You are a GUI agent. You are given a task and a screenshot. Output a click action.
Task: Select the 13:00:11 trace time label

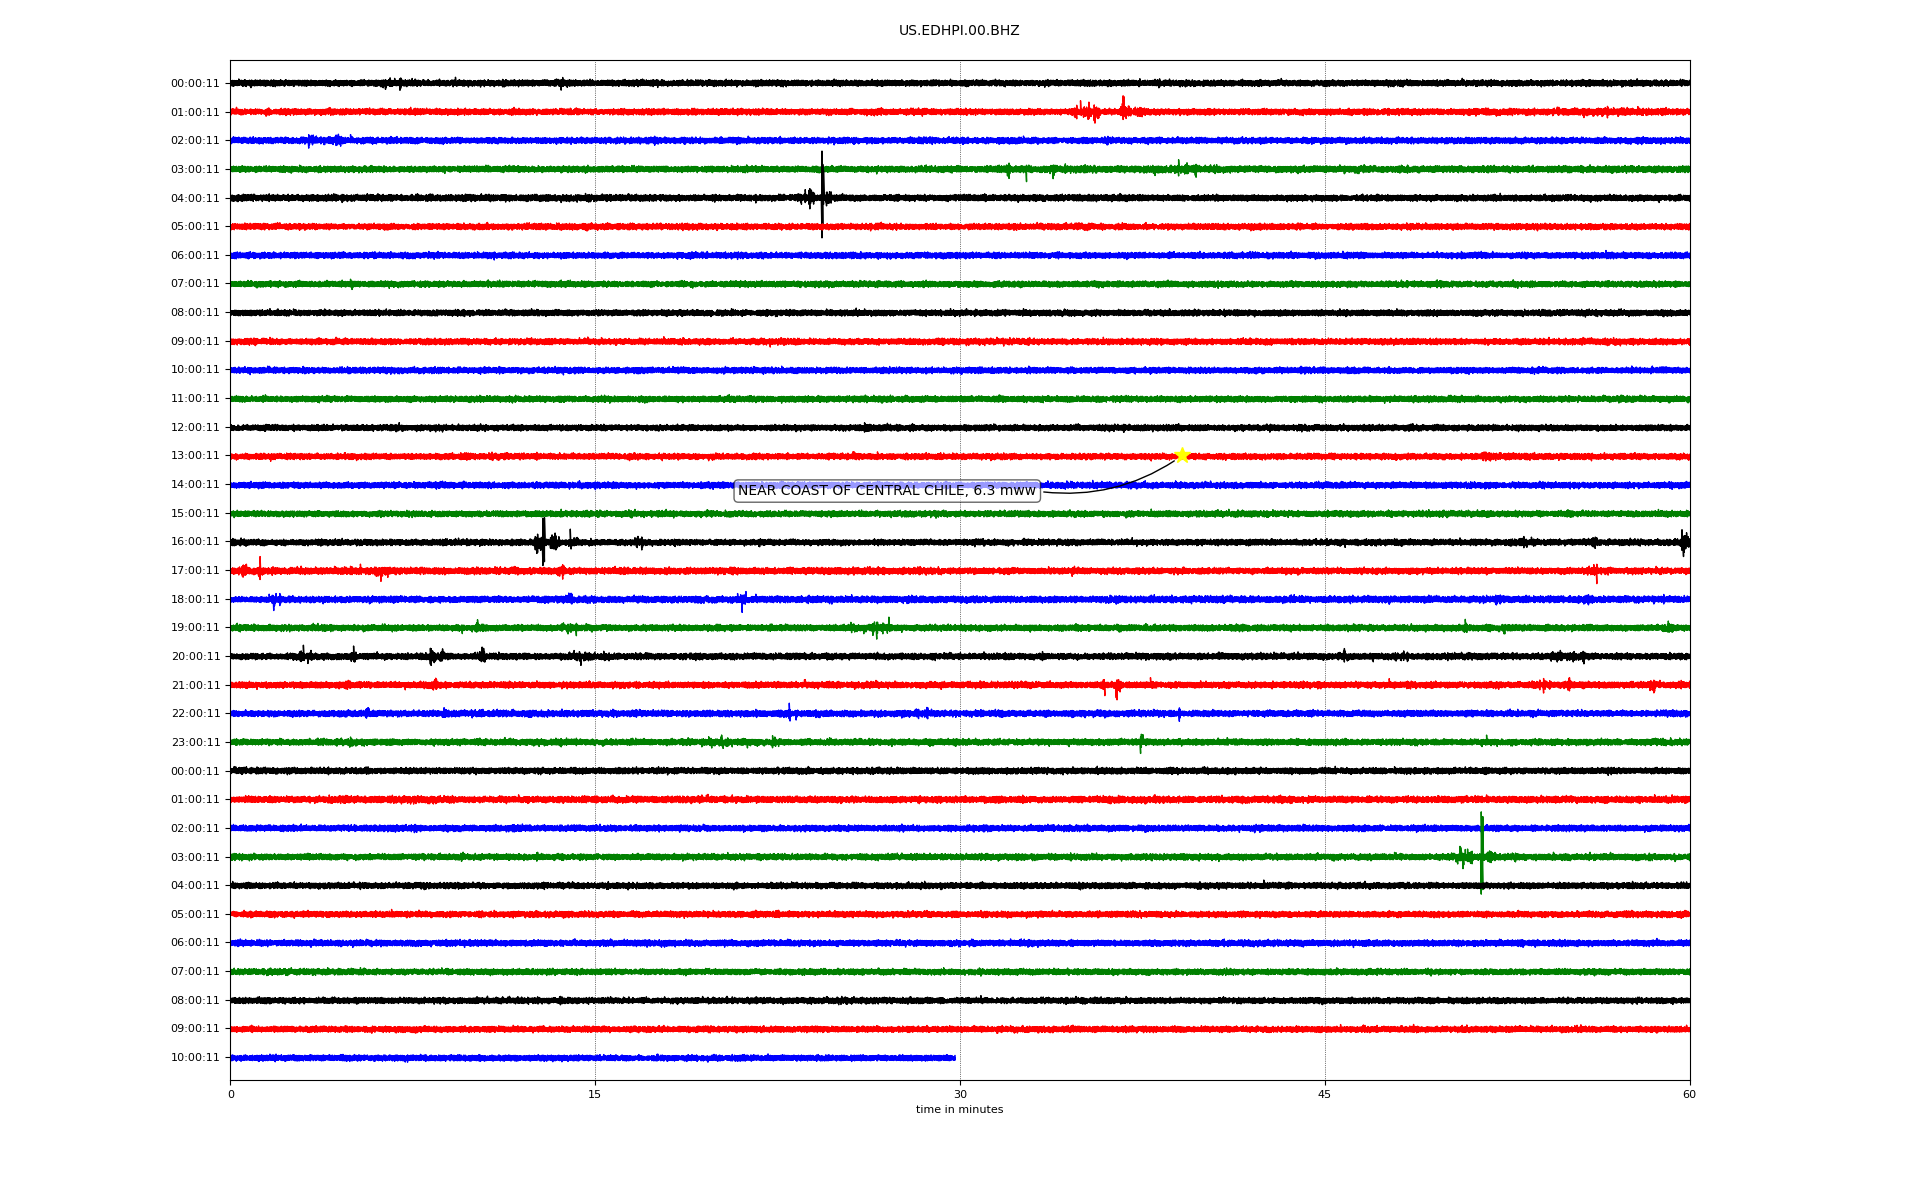click(195, 456)
